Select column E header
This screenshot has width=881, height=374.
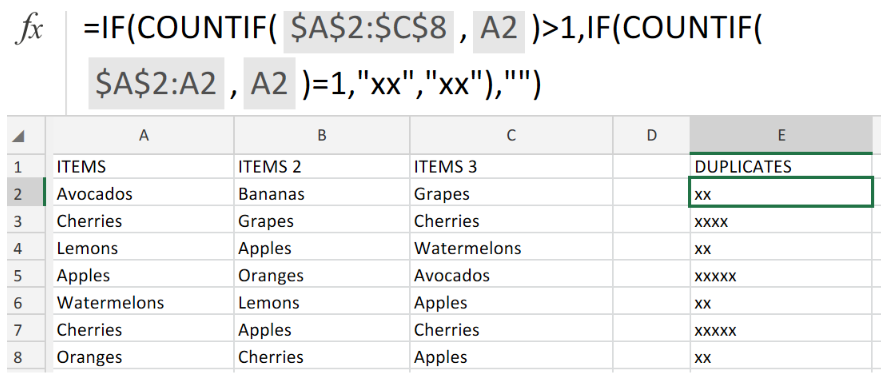point(781,135)
